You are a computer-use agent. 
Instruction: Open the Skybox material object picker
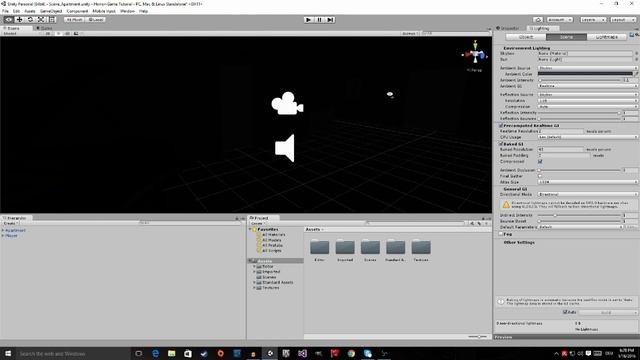[636, 53]
